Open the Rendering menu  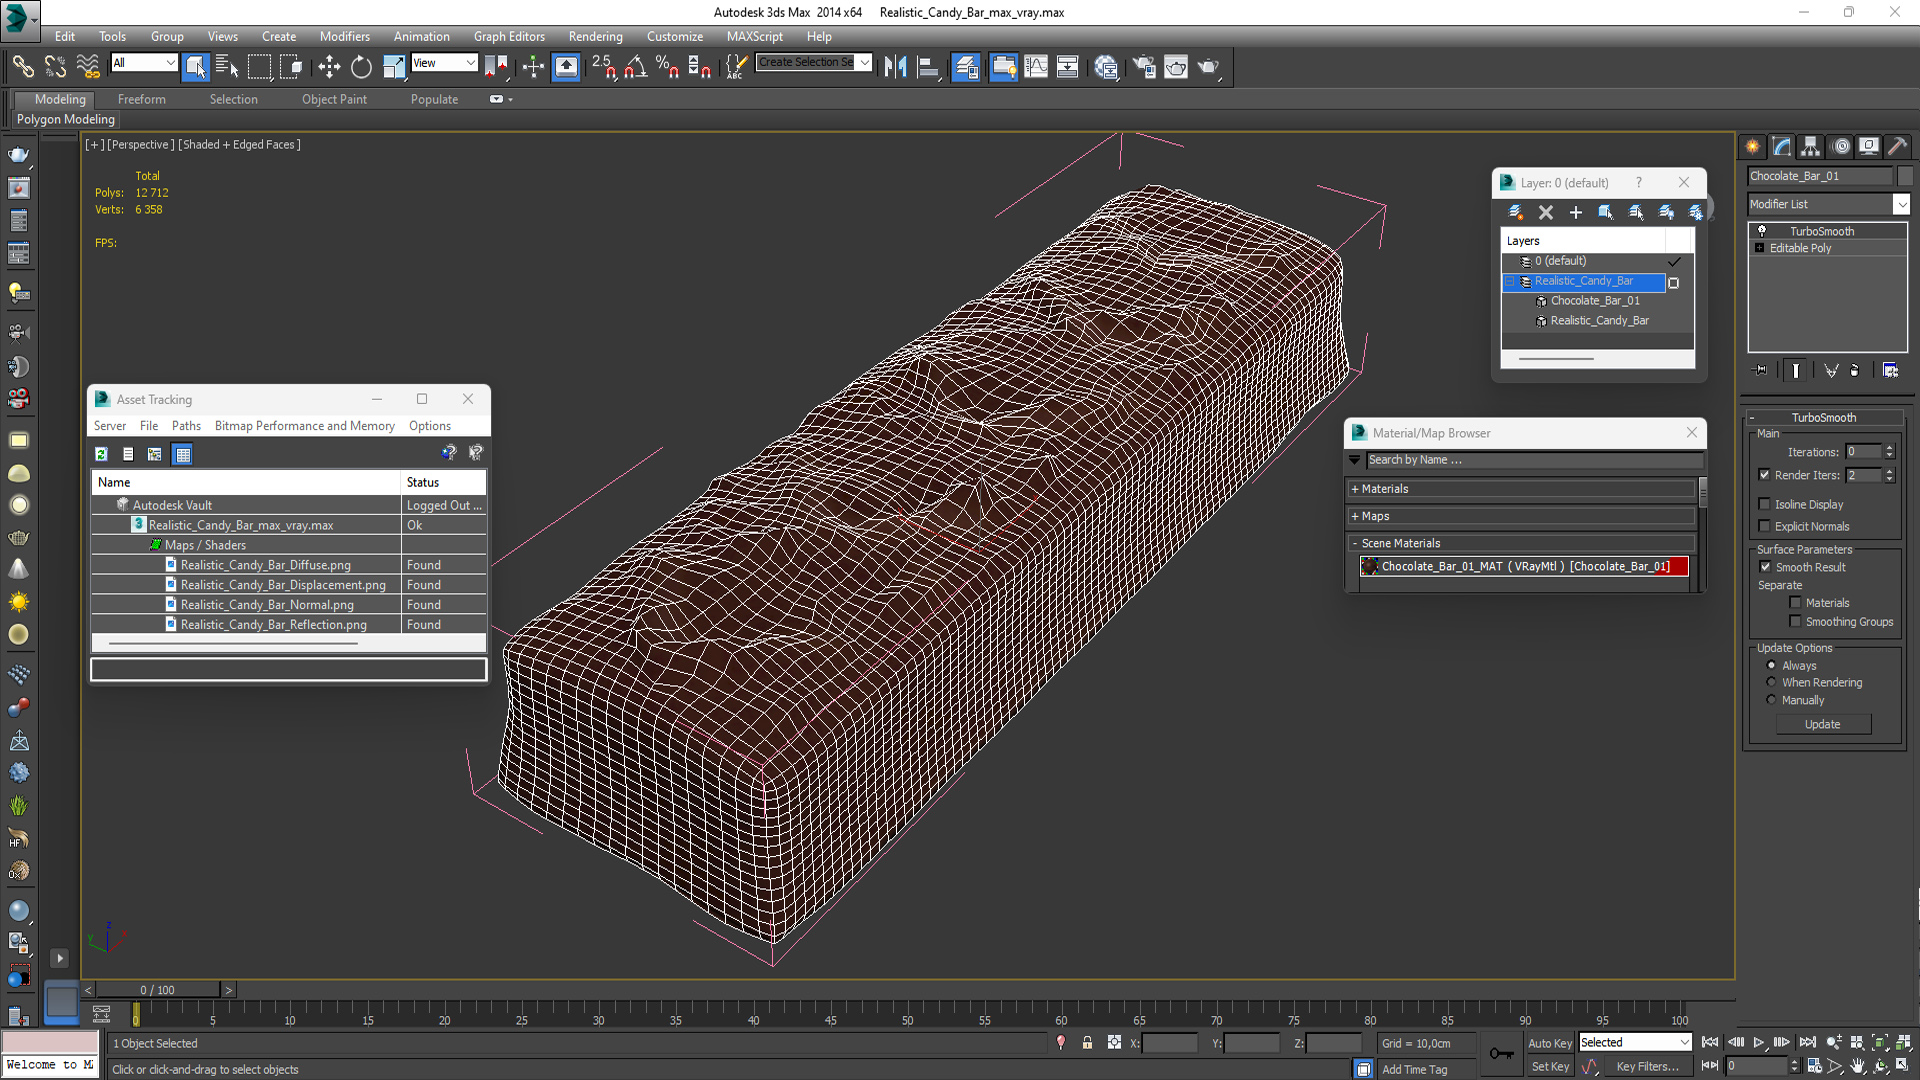pyautogui.click(x=595, y=37)
